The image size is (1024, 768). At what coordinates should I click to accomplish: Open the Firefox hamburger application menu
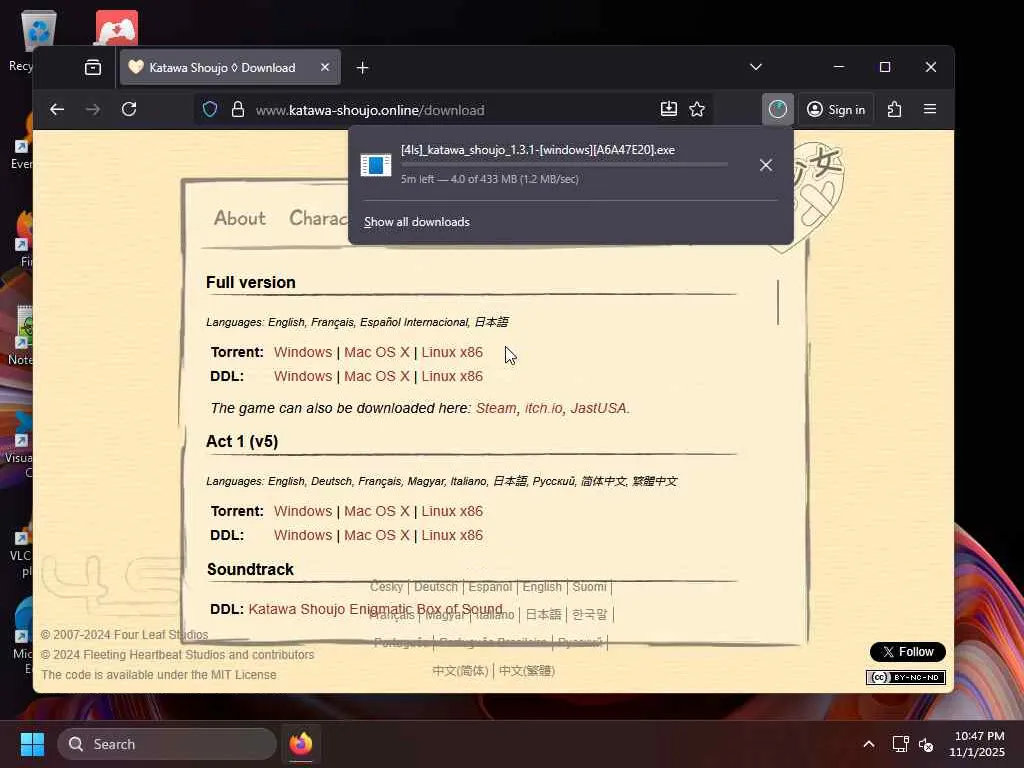(x=930, y=109)
